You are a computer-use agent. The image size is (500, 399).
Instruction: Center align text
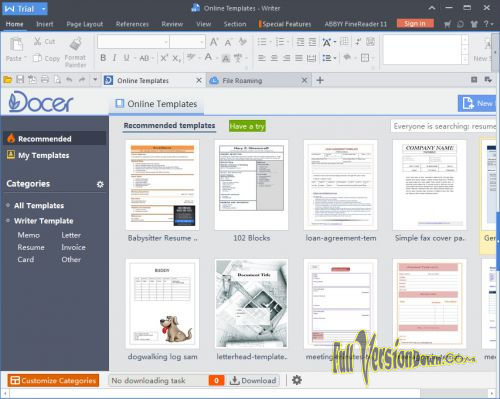pos(274,58)
